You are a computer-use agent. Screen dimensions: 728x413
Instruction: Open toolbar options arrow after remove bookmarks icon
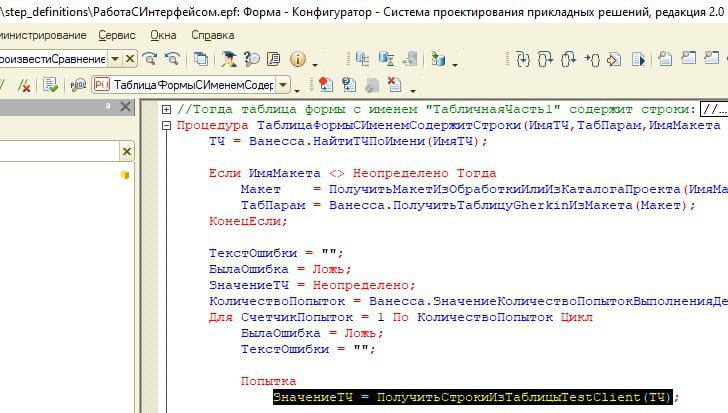(x=412, y=90)
